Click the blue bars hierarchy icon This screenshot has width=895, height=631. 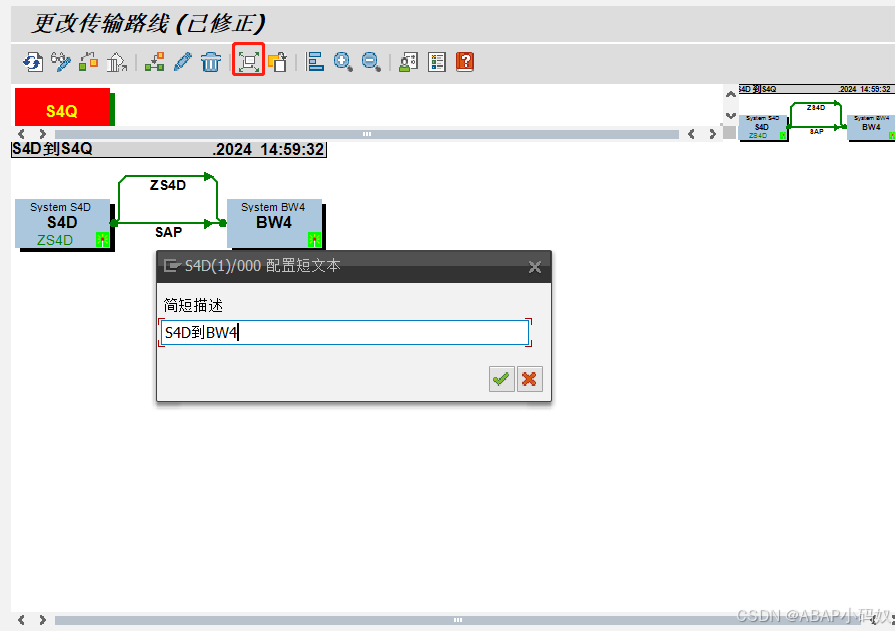click(315, 62)
